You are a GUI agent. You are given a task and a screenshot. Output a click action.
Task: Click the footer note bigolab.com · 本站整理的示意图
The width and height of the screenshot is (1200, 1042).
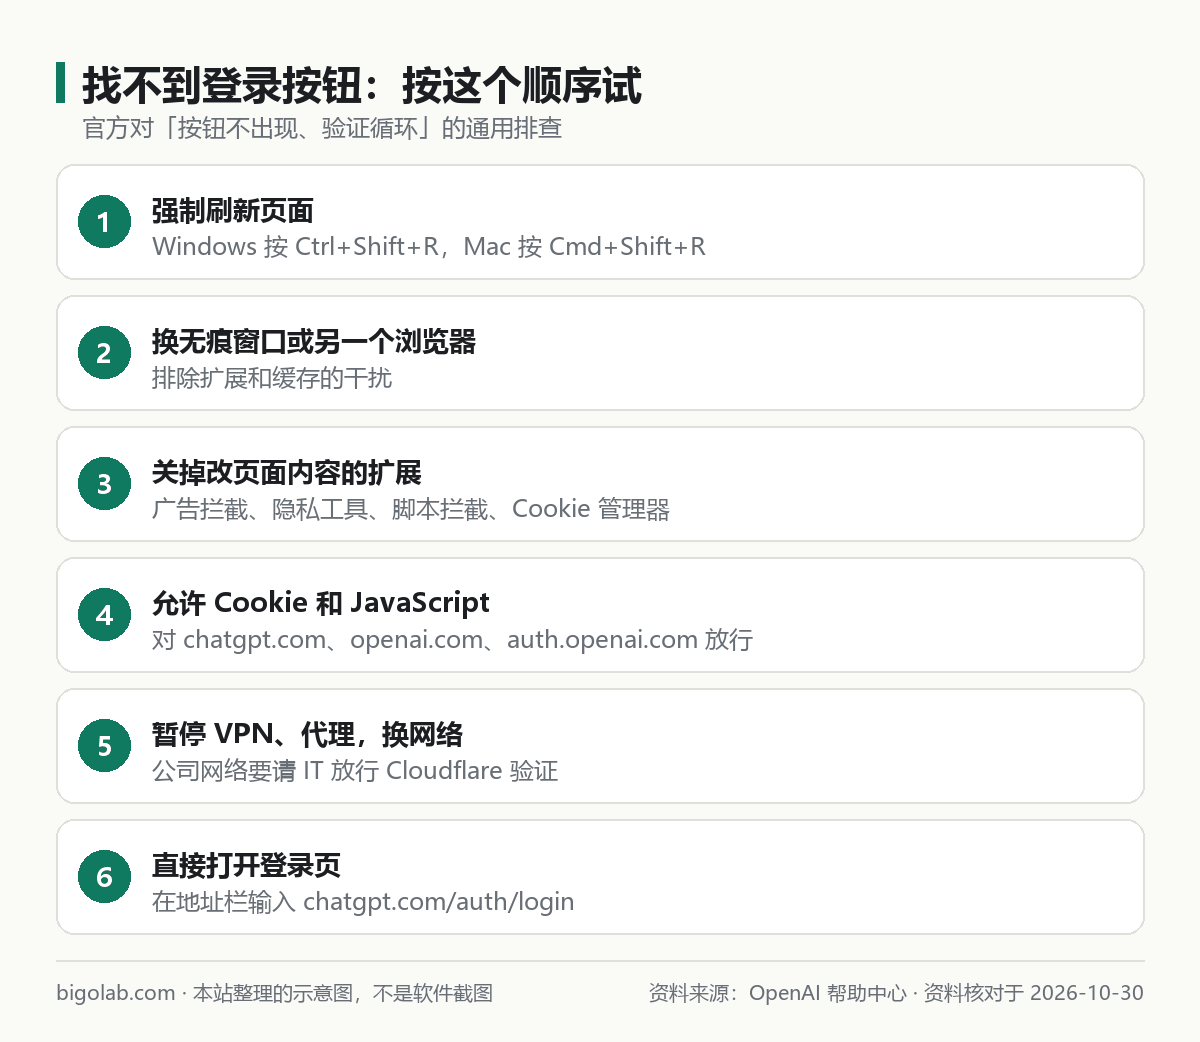(275, 993)
